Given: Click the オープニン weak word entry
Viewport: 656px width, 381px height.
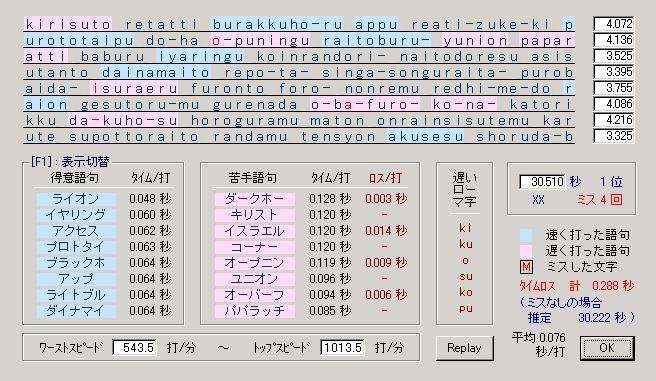Looking at the screenshot, I should (254, 263).
